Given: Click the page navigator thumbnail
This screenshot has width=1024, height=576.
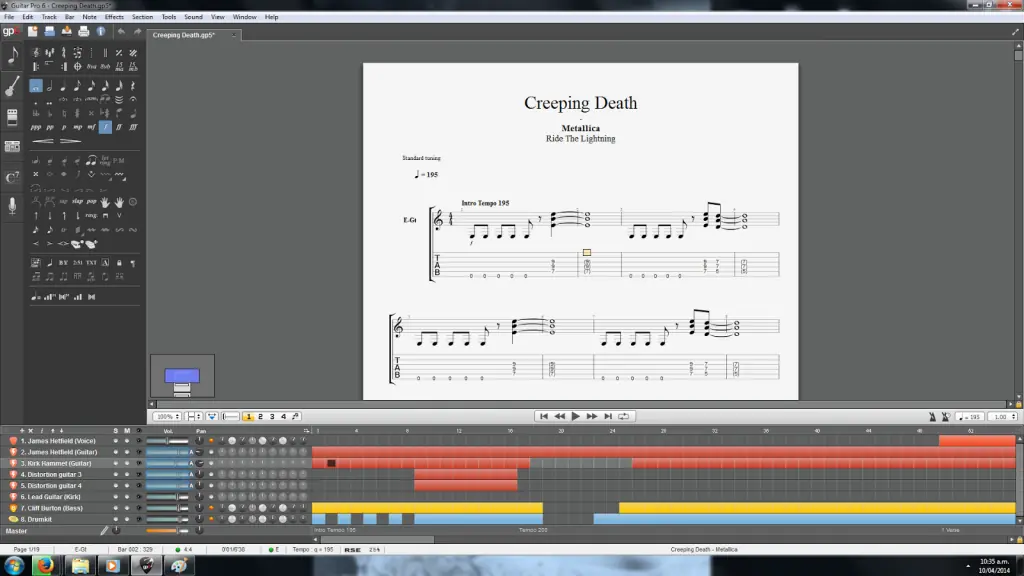Looking at the screenshot, I should [x=182, y=376].
